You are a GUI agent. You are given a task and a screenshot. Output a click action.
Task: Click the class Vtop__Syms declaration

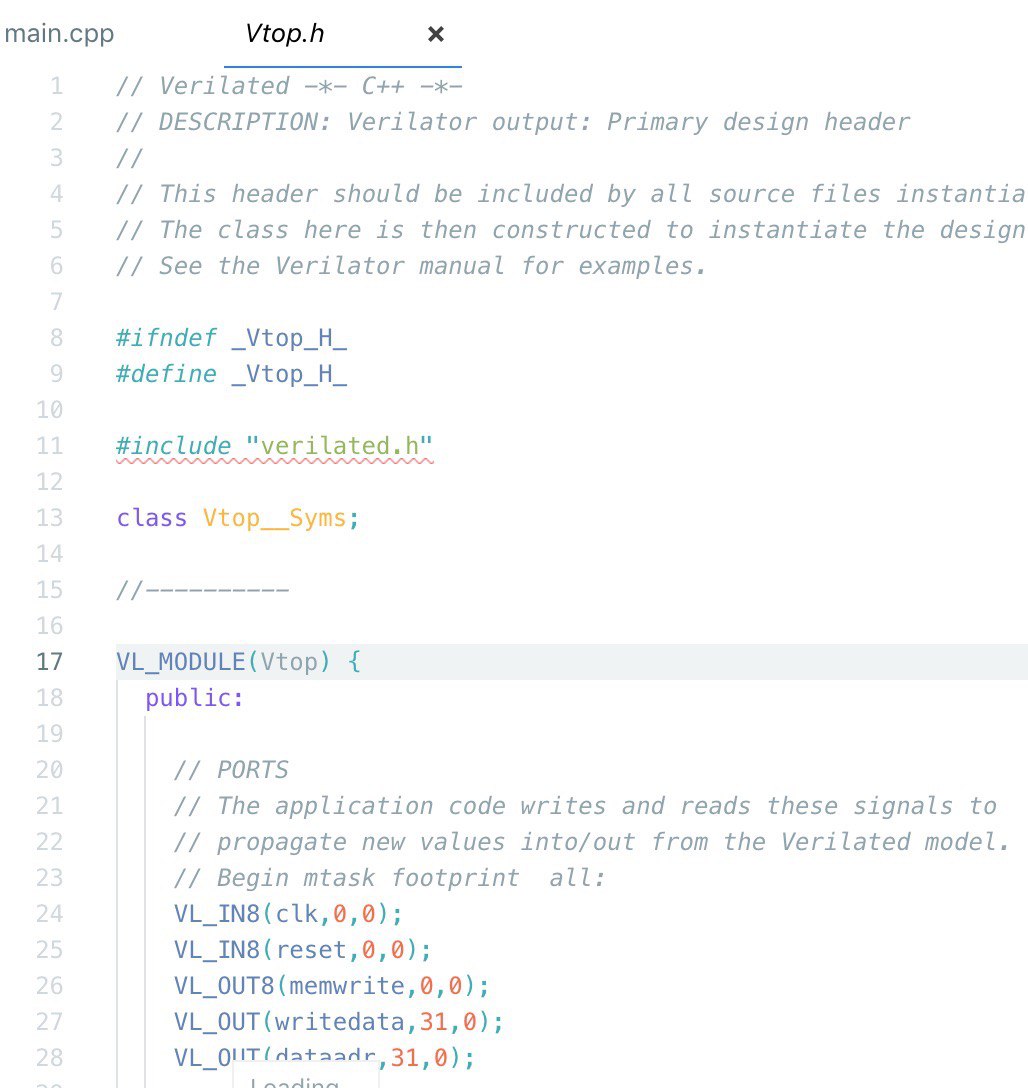point(238,518)
